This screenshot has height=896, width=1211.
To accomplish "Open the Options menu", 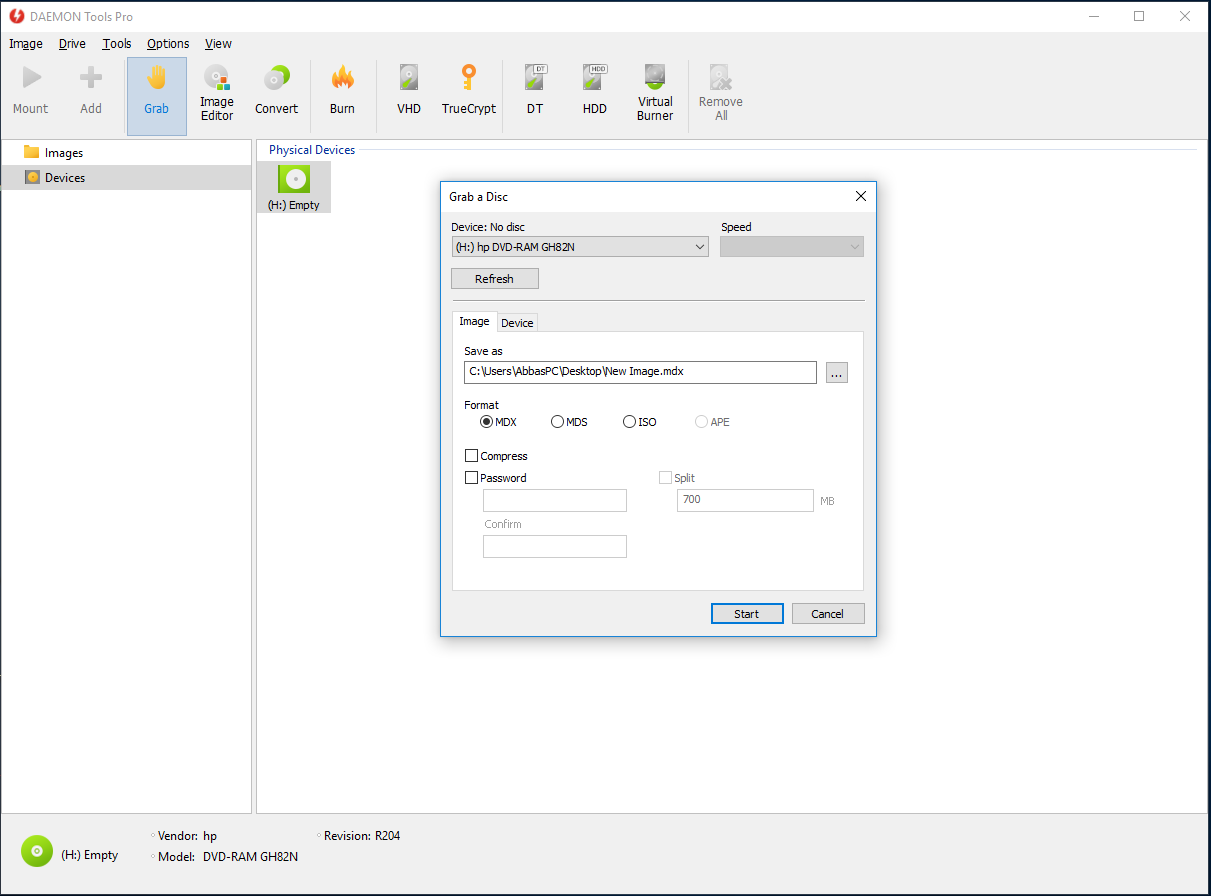I will 168,44.
